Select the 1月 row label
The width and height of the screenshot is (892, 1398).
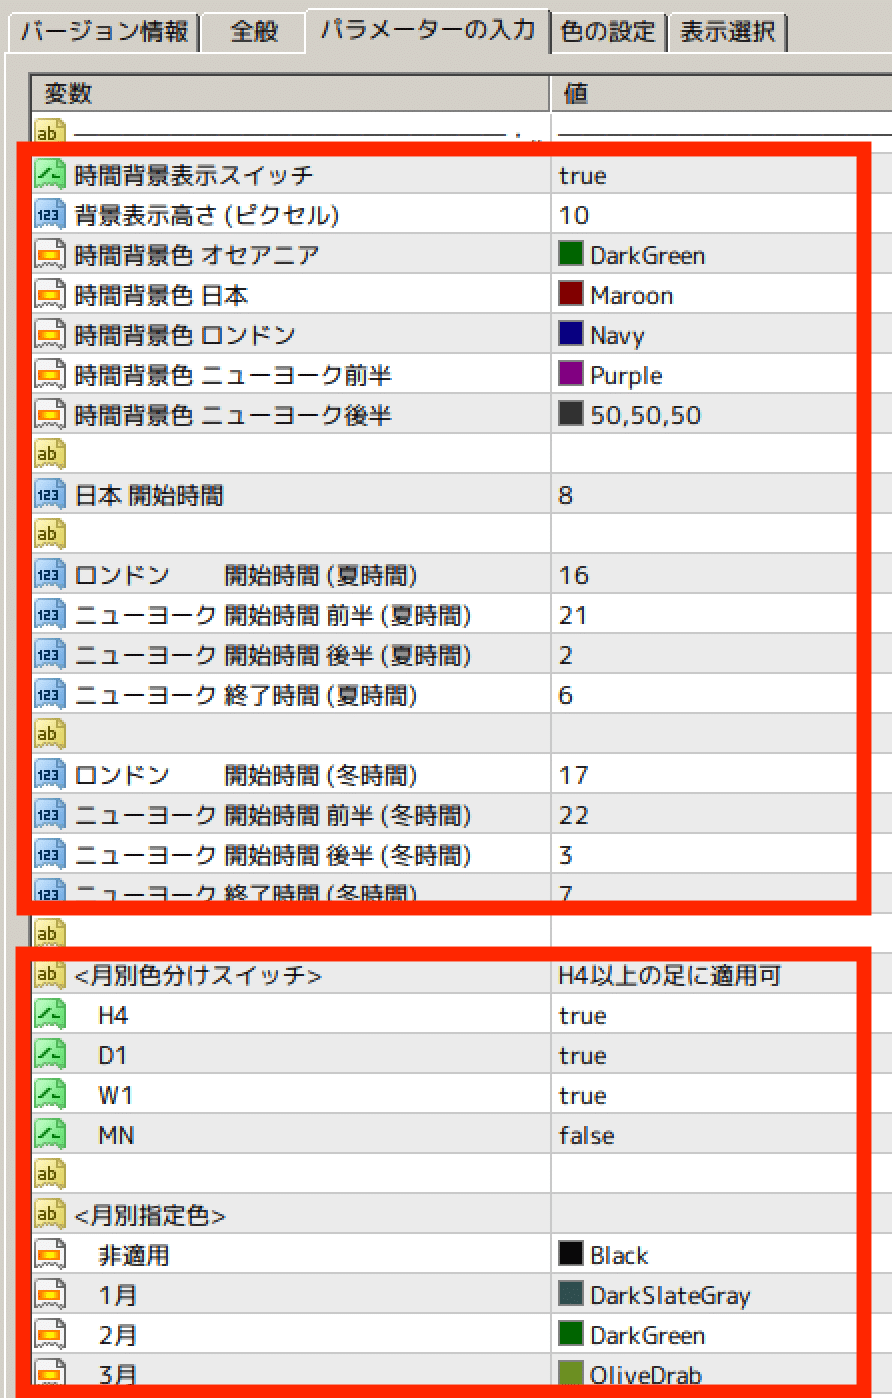(118, 1296)
